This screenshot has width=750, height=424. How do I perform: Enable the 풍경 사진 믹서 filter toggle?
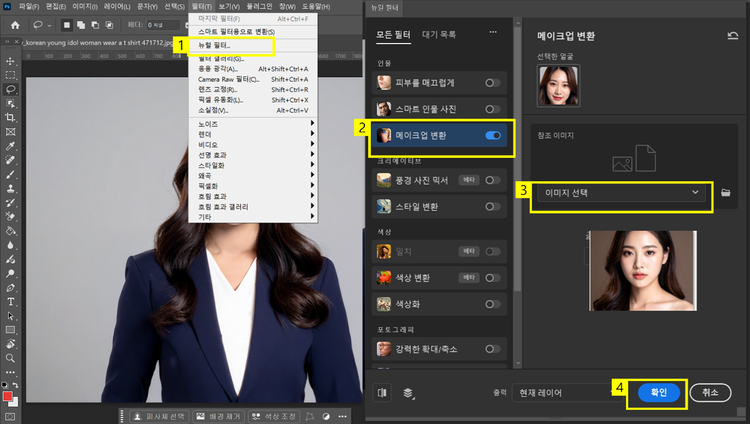[493, 180]
